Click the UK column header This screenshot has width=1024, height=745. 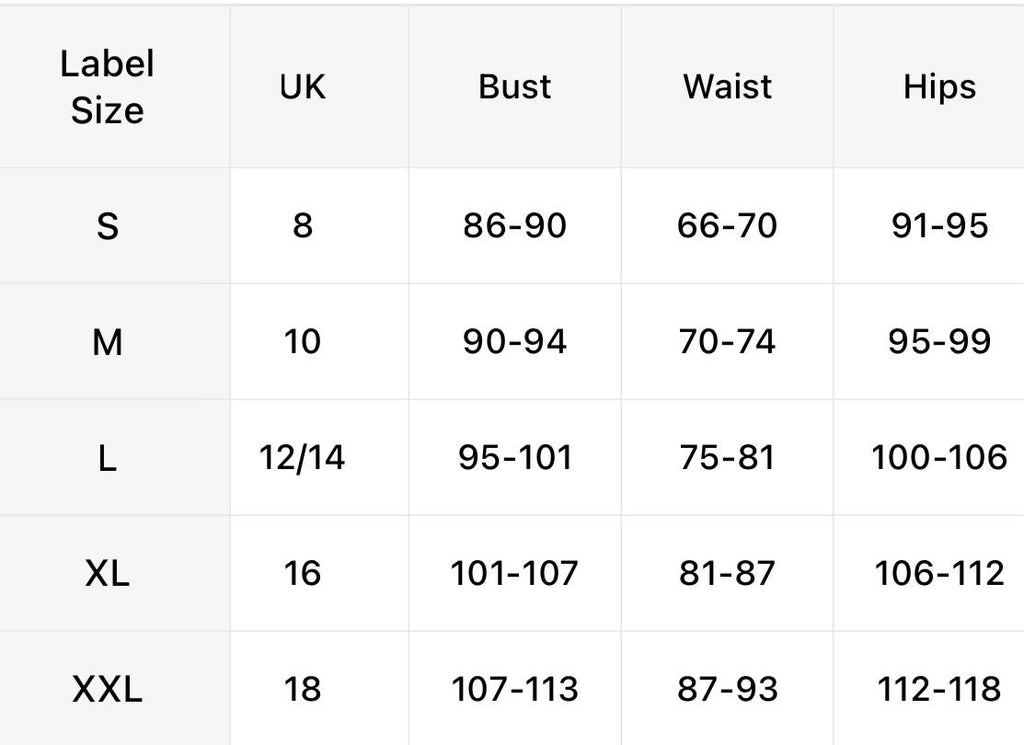[x=302, y=87]
